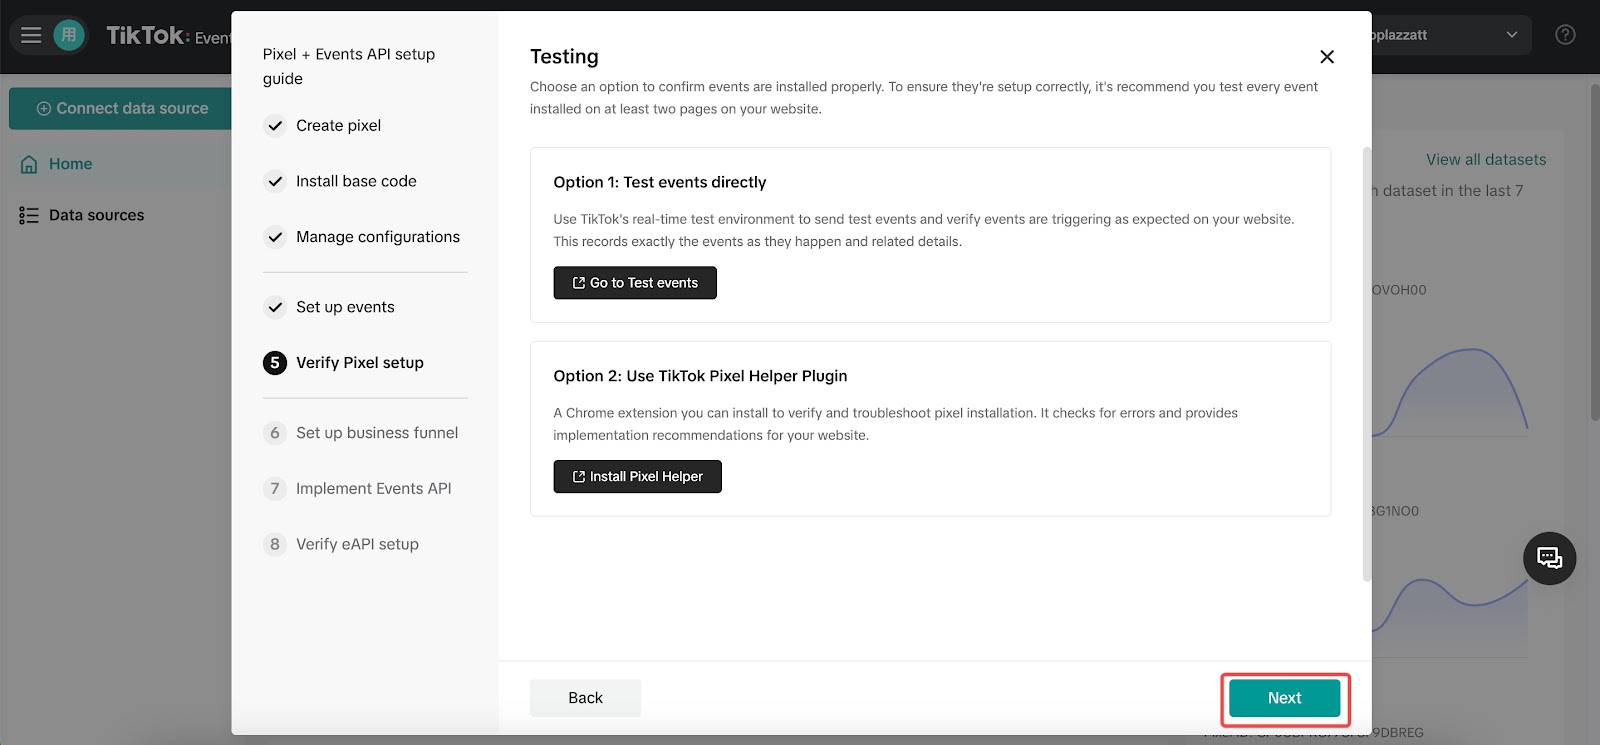The image size is (1600, 745).
Task: Click the green account avatar icon
Action: (x=69, y=36)
